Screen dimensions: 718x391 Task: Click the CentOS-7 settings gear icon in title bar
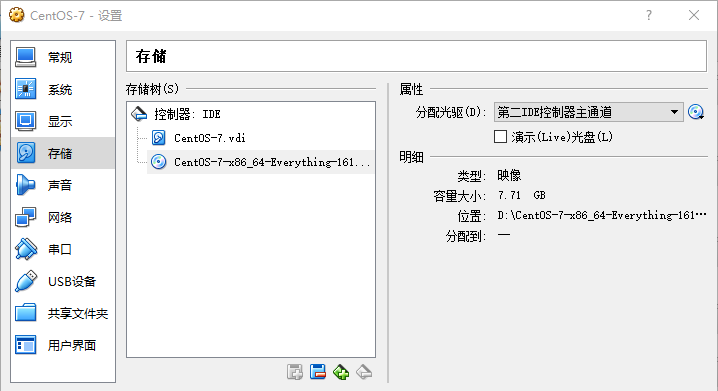tap(16, 15)
